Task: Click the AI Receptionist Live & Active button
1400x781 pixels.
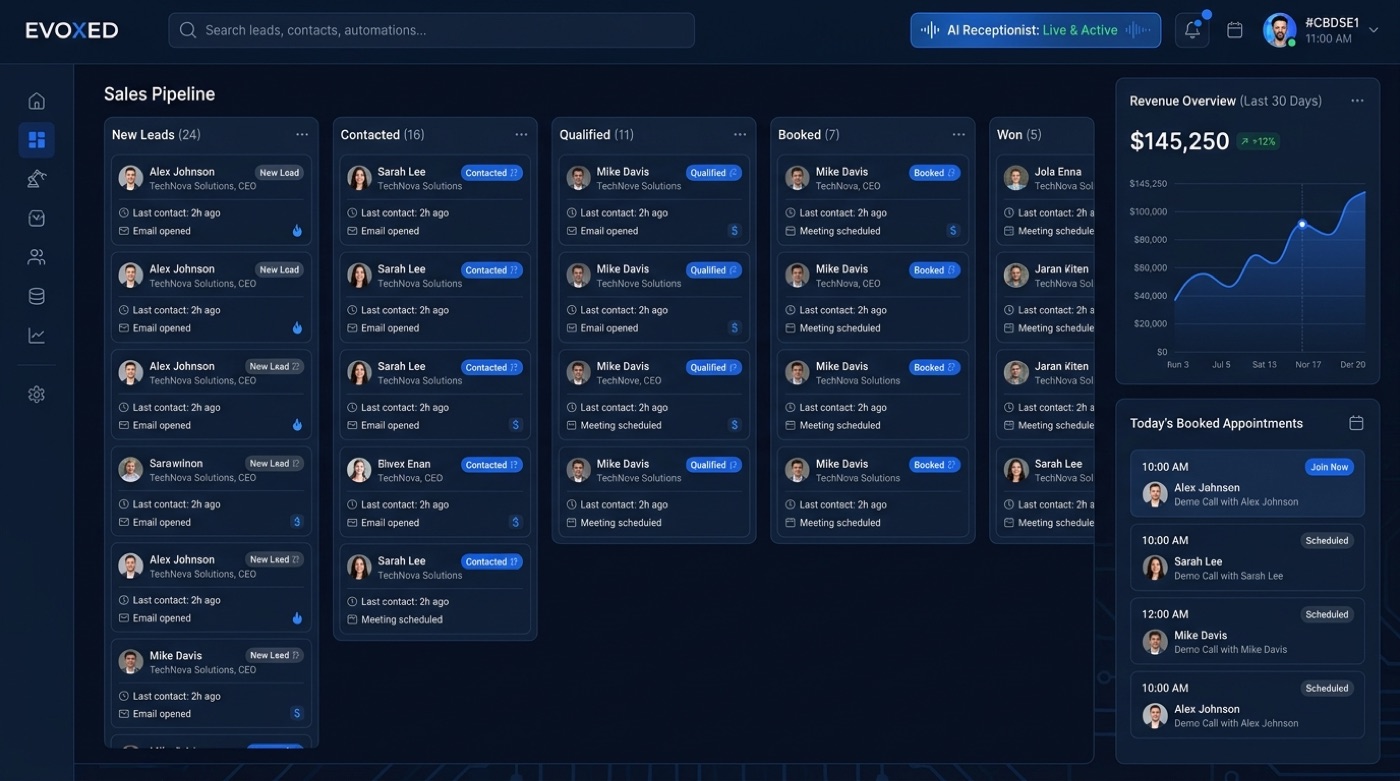Action: tap(1035, 30)
